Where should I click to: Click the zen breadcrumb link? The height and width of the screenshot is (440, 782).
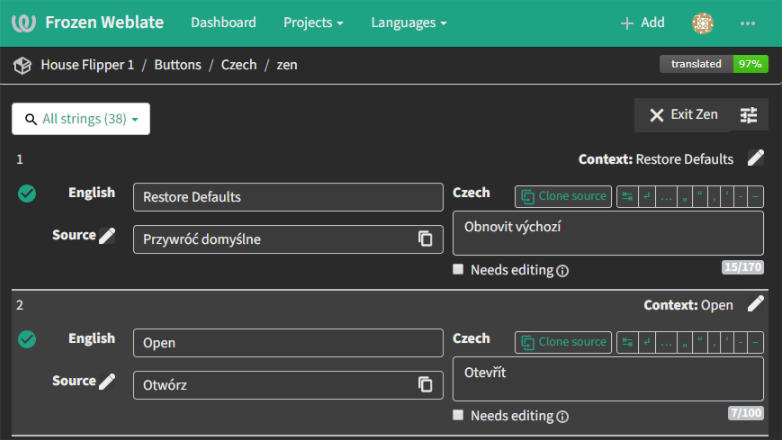coord(287,65)
